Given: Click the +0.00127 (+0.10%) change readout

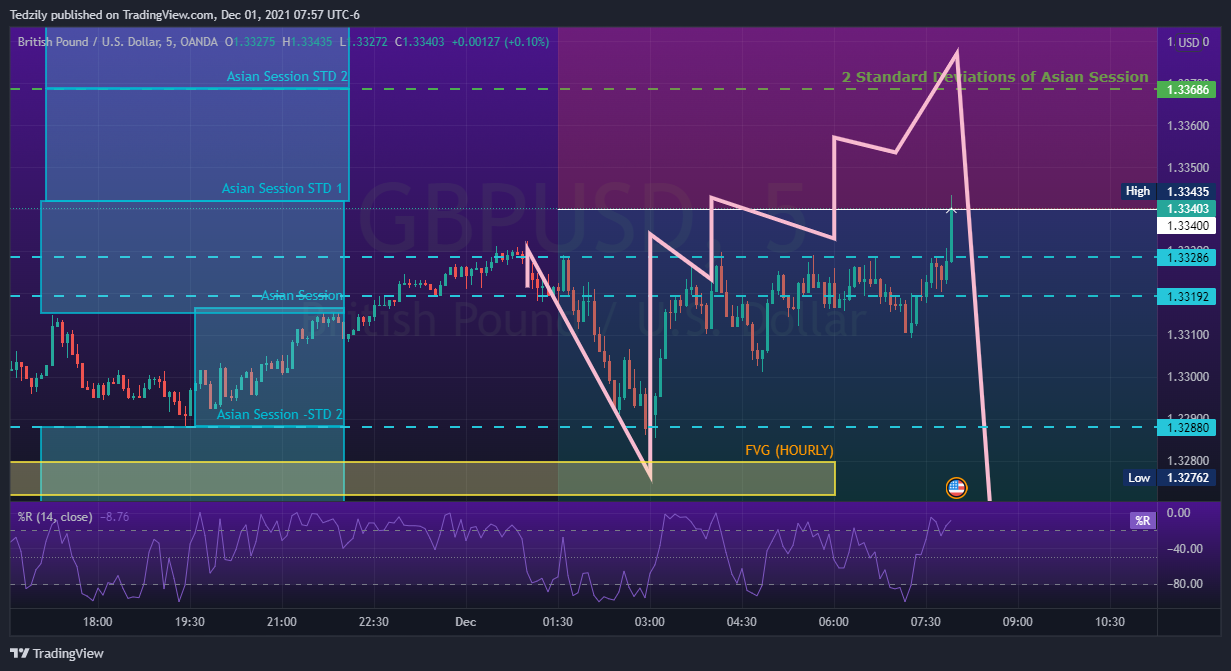Looking at the screenshot, I should click(500, 41).
